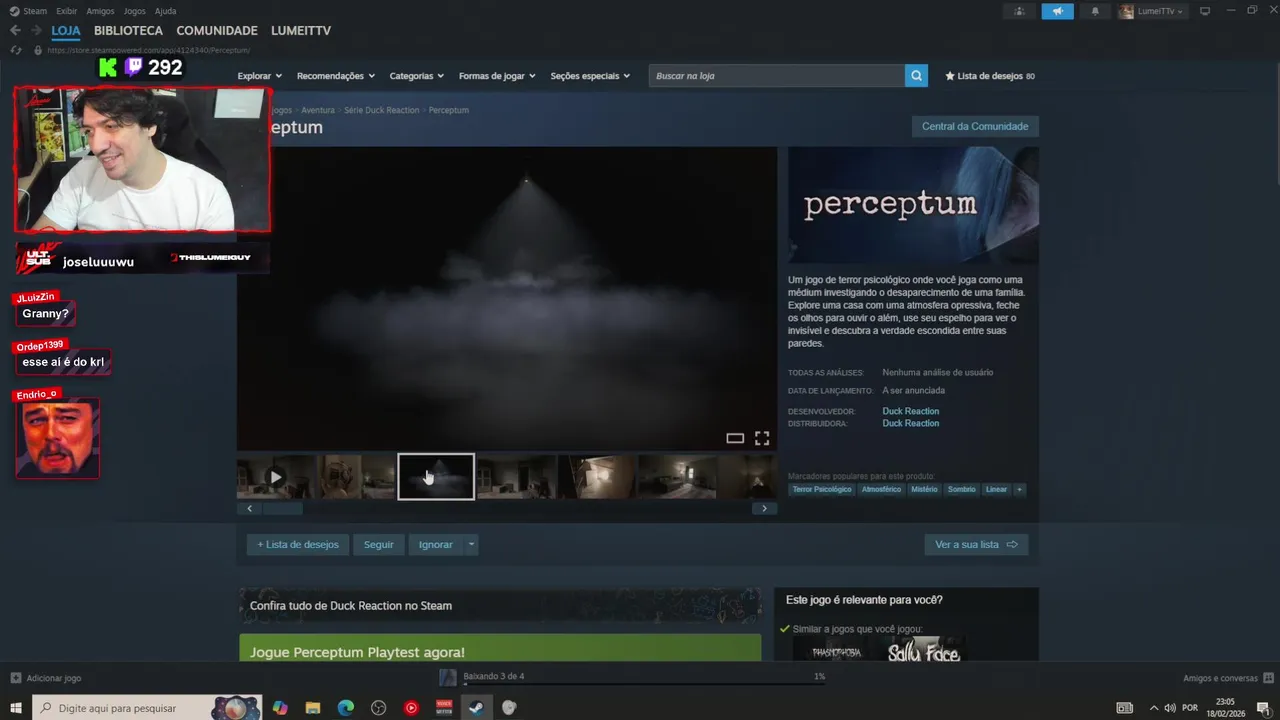Open the Jogos menu
This screenshot has width=1280, height=720.
pyautogui.click(x=135, y=11)
